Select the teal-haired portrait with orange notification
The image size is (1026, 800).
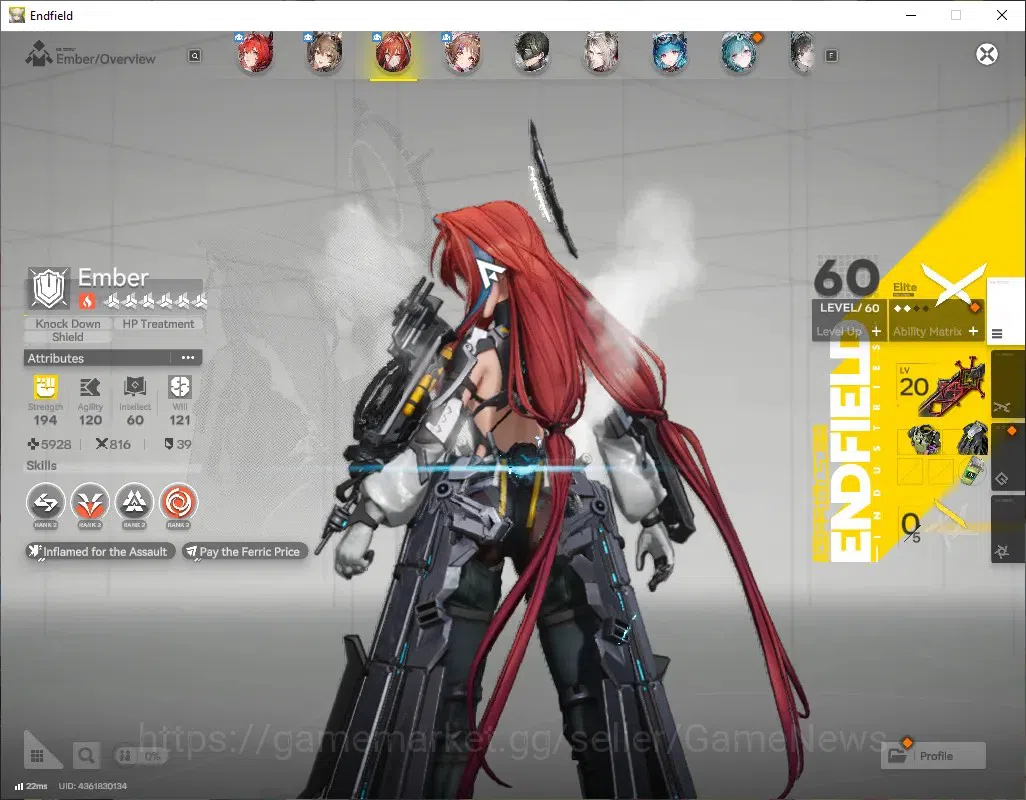[x=739, y=52]
